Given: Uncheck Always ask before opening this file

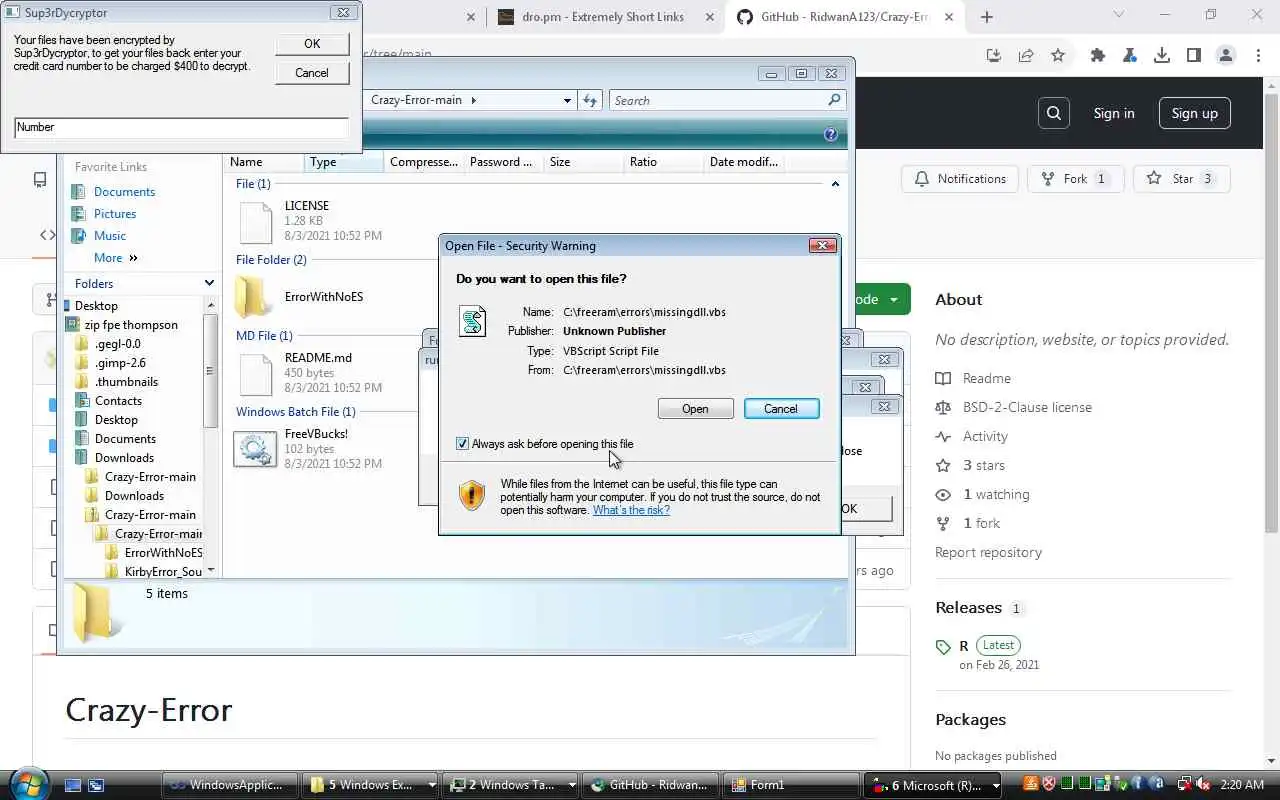Looking at the screenshot, I should 462,444.
